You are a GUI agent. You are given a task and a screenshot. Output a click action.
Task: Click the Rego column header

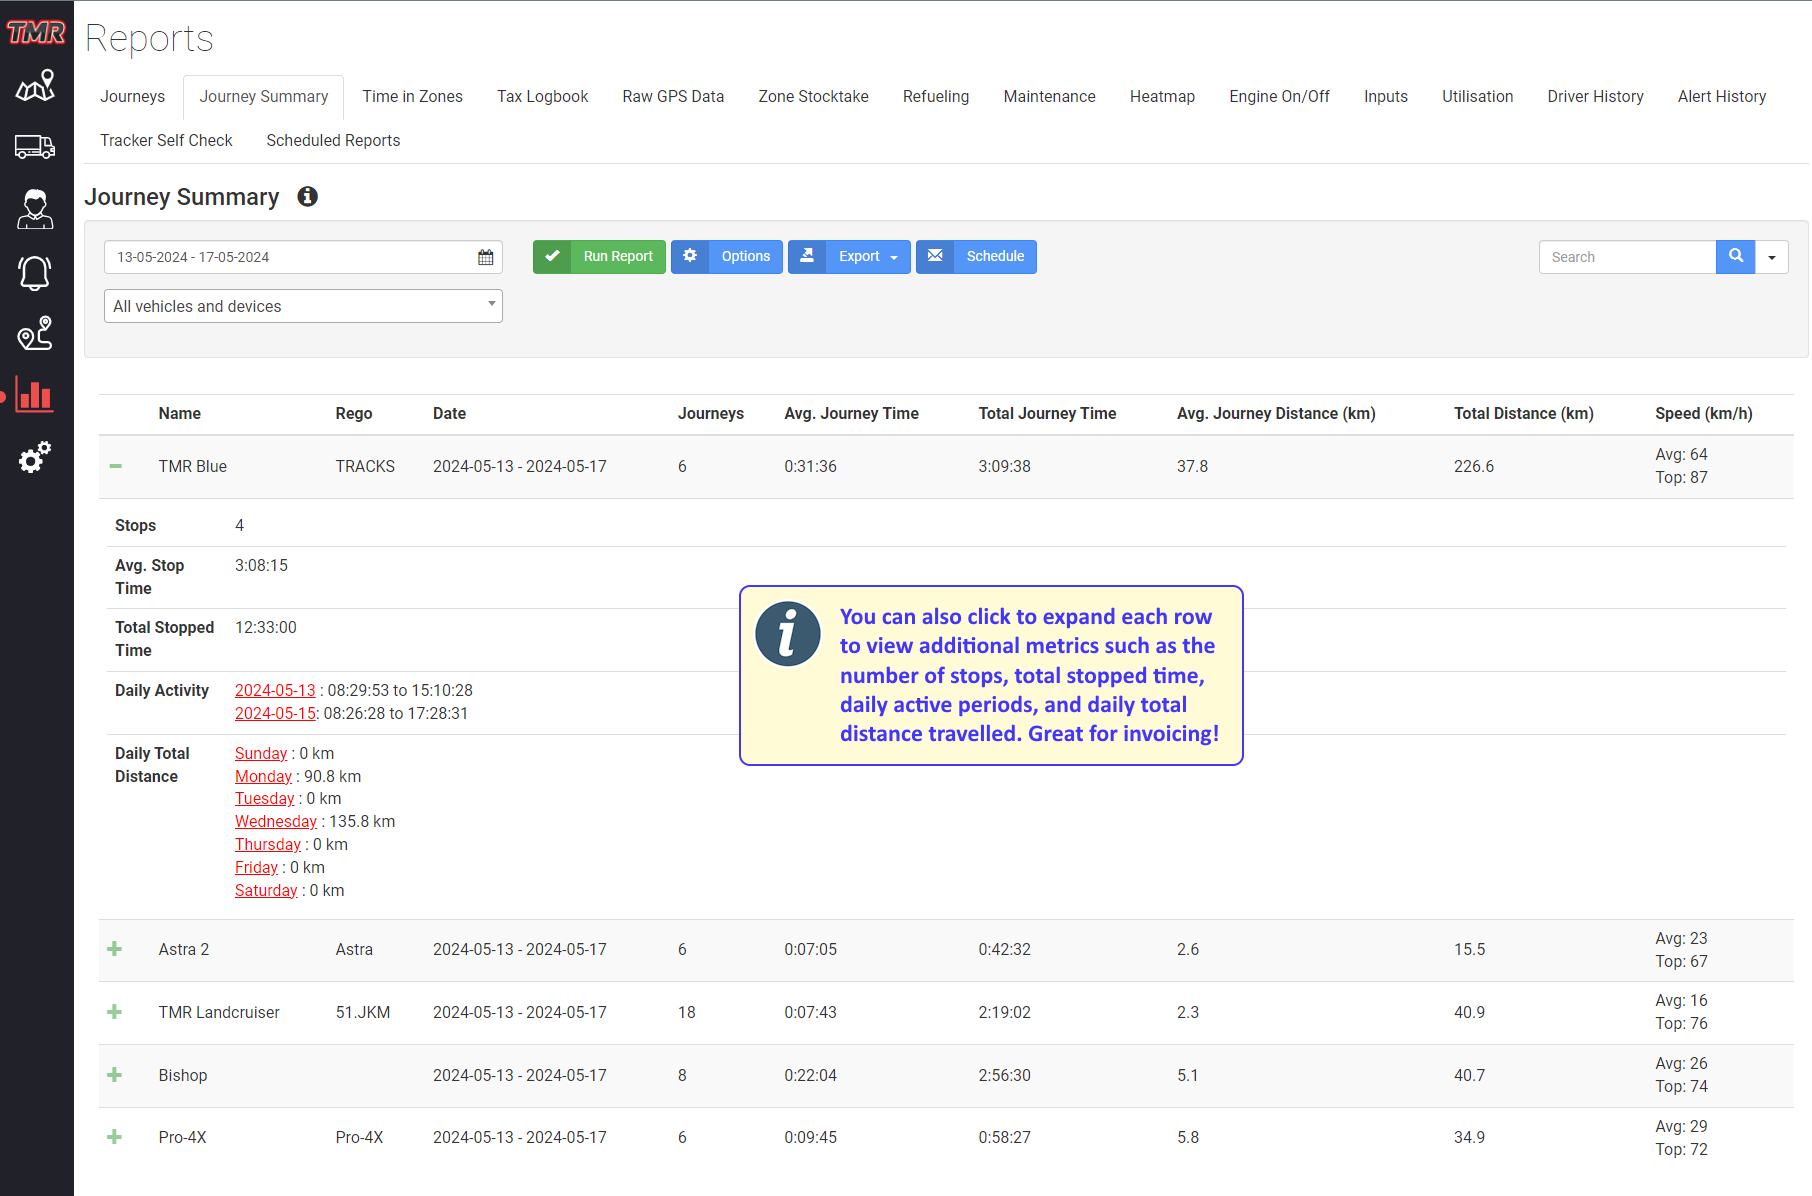point(354,414)
